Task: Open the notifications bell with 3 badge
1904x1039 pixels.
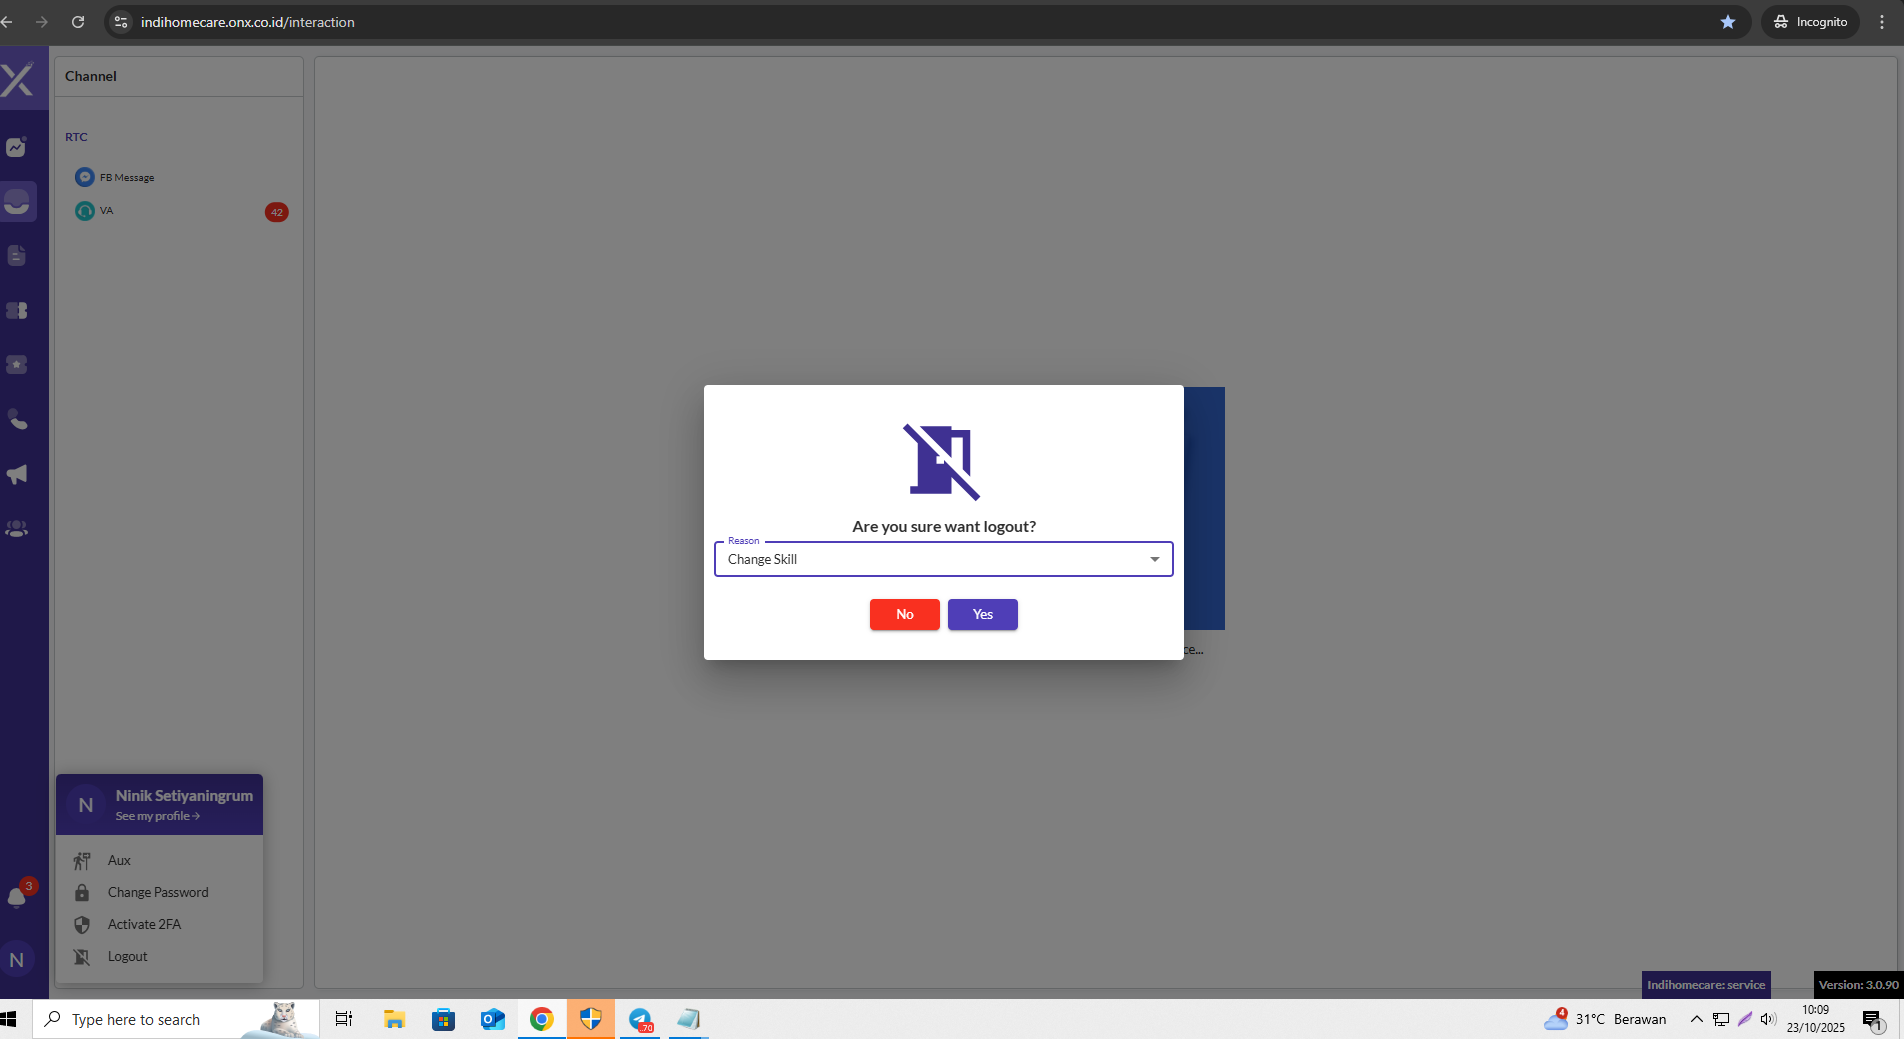Action: click(x=18, y=895)
